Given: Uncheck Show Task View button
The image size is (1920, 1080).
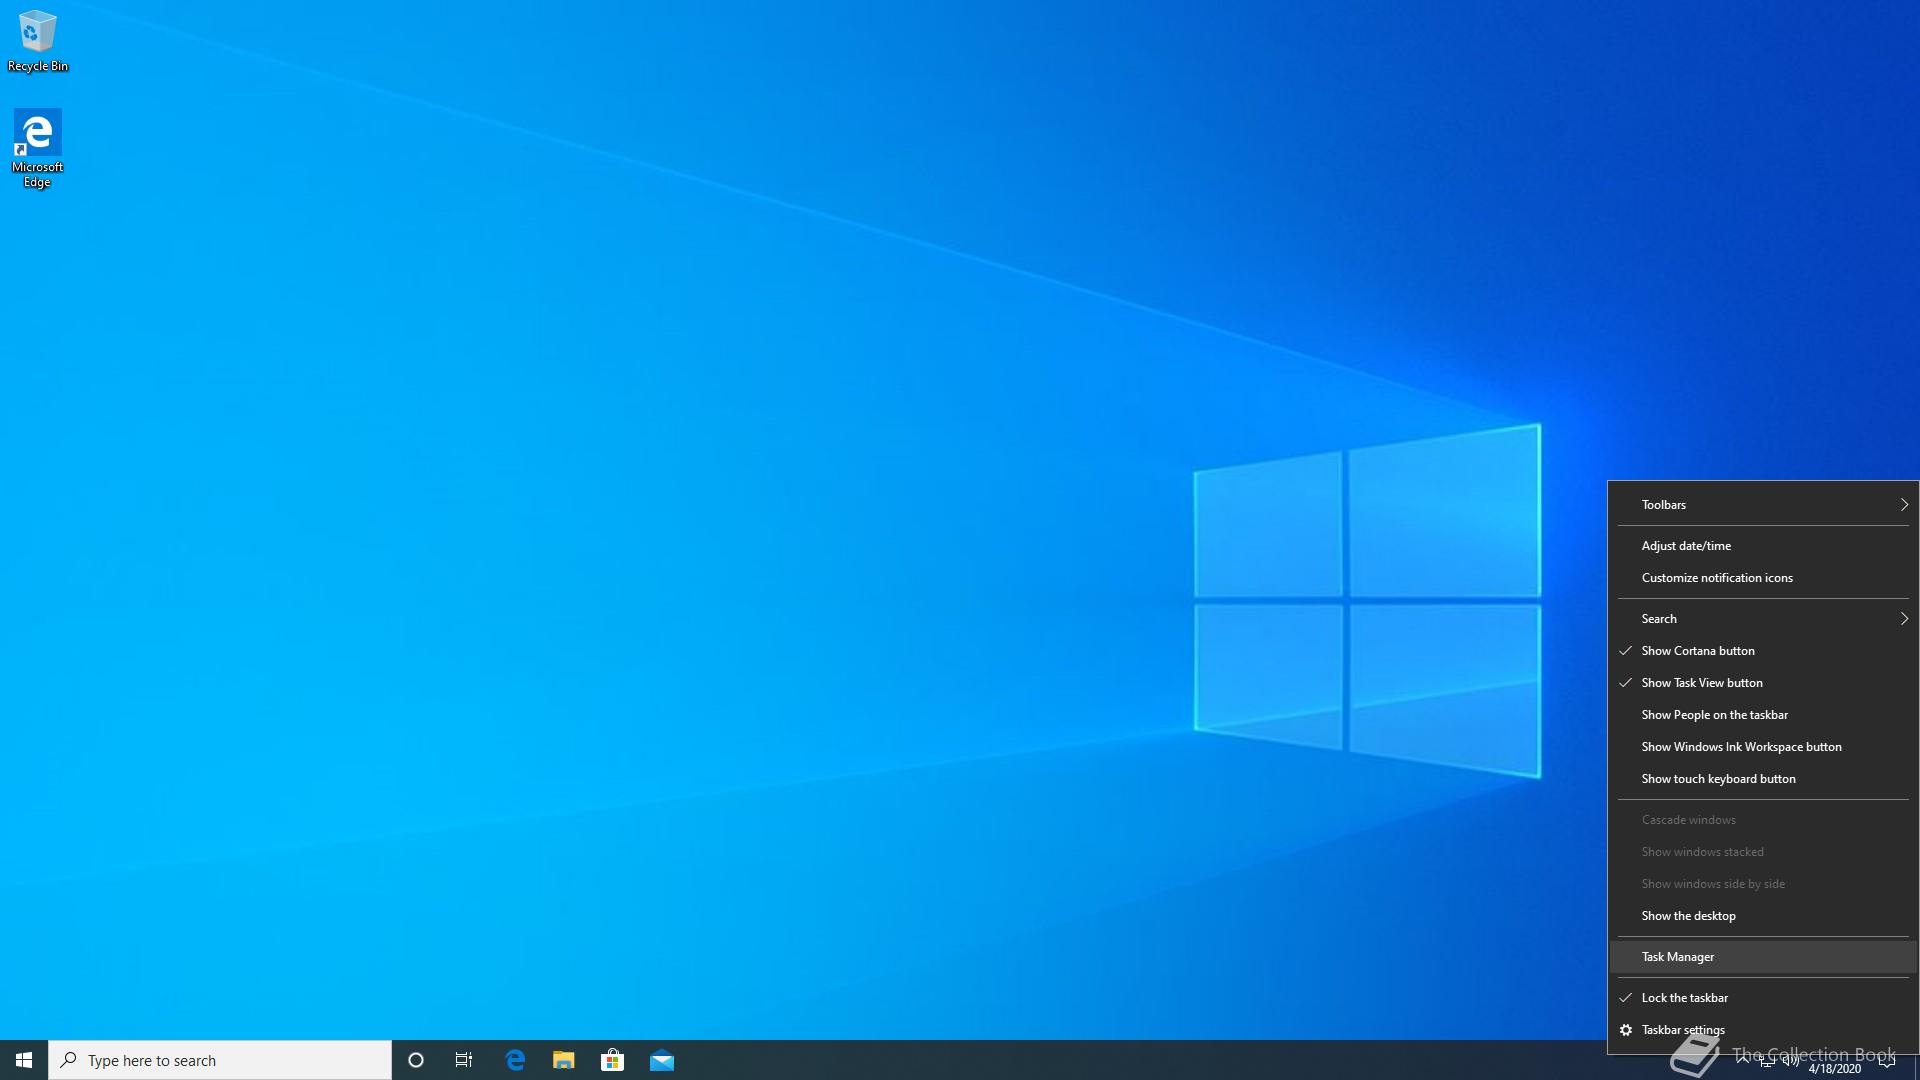Looking at the screenshot, I should 1763,683.
